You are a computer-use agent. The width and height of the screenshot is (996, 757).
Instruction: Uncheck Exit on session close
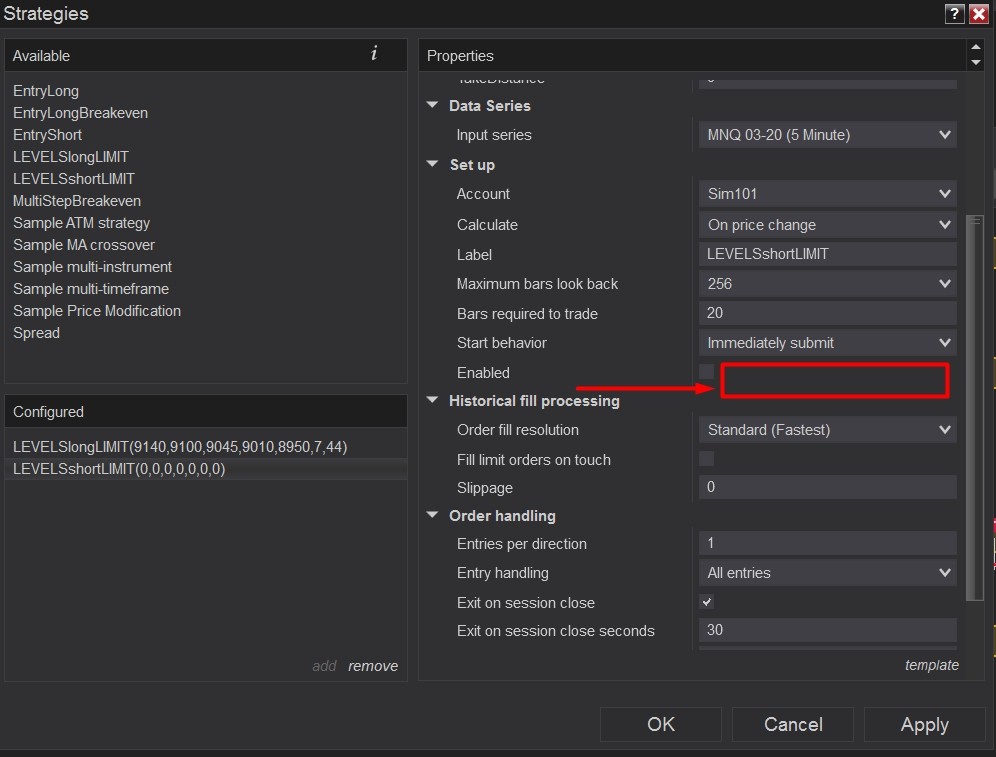click(706, 601)
